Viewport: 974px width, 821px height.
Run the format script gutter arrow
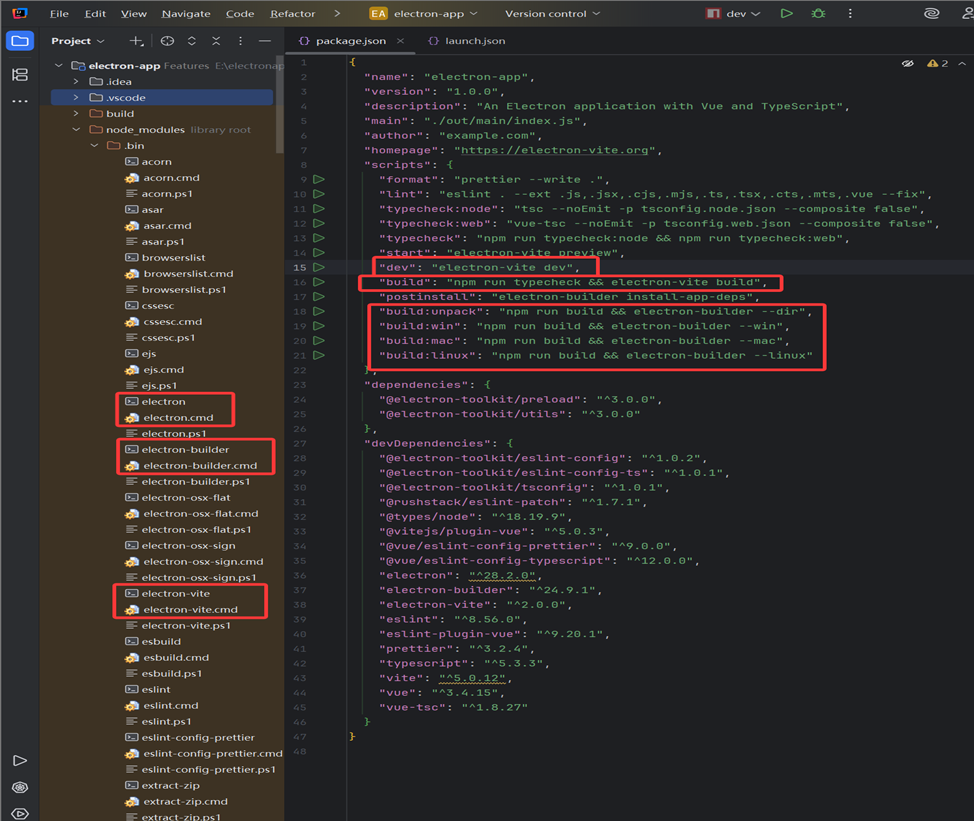[x=319, y=179]
